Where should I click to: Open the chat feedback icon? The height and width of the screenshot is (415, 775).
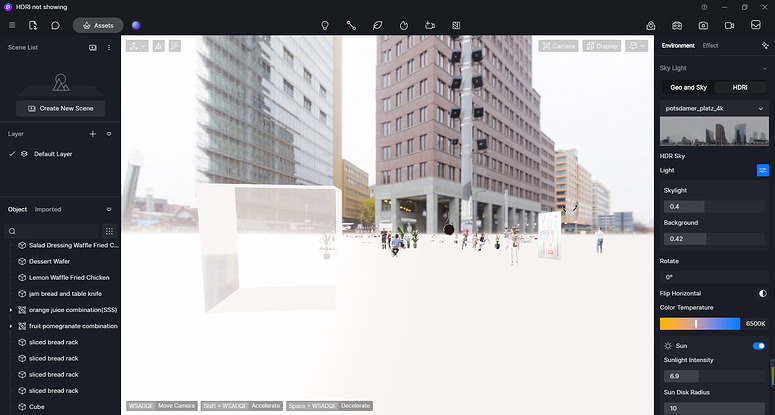55,25
